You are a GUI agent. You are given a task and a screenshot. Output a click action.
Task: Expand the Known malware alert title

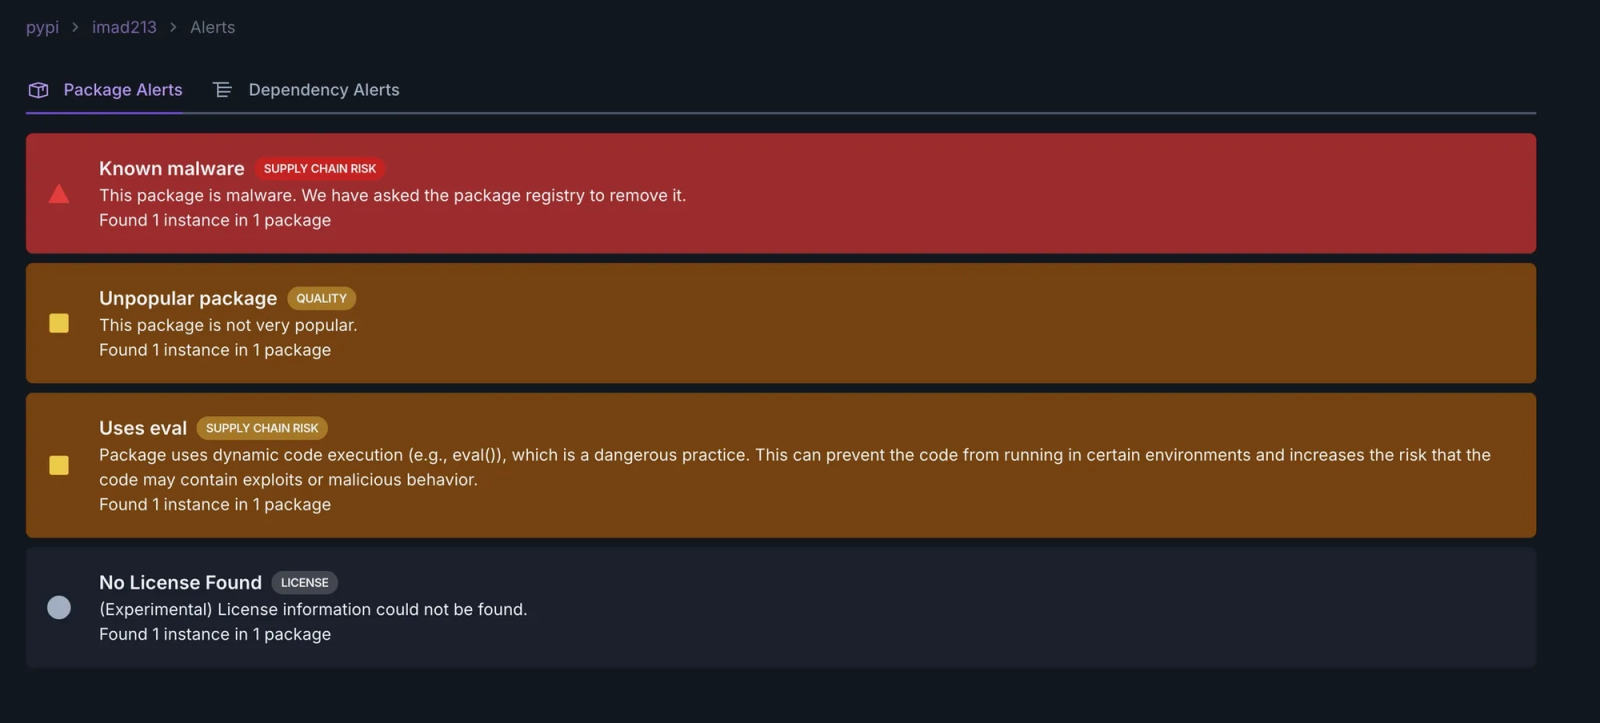[172, 168]
